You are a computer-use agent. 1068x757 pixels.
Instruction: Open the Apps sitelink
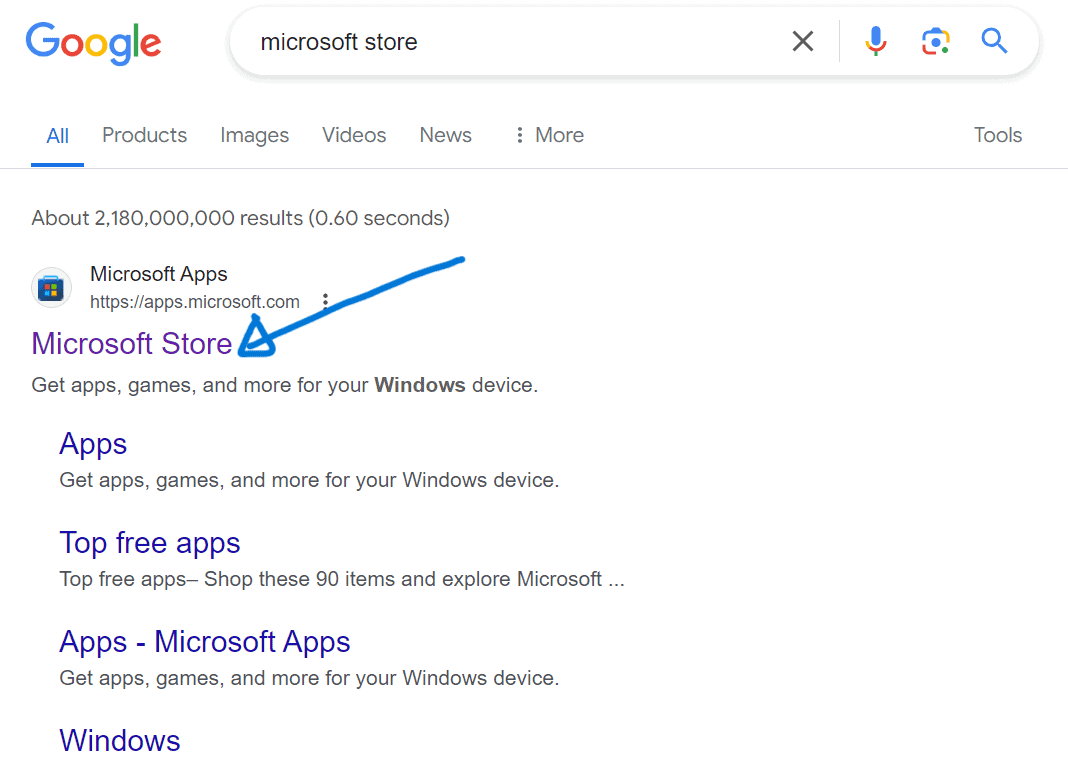coord(93,443)
